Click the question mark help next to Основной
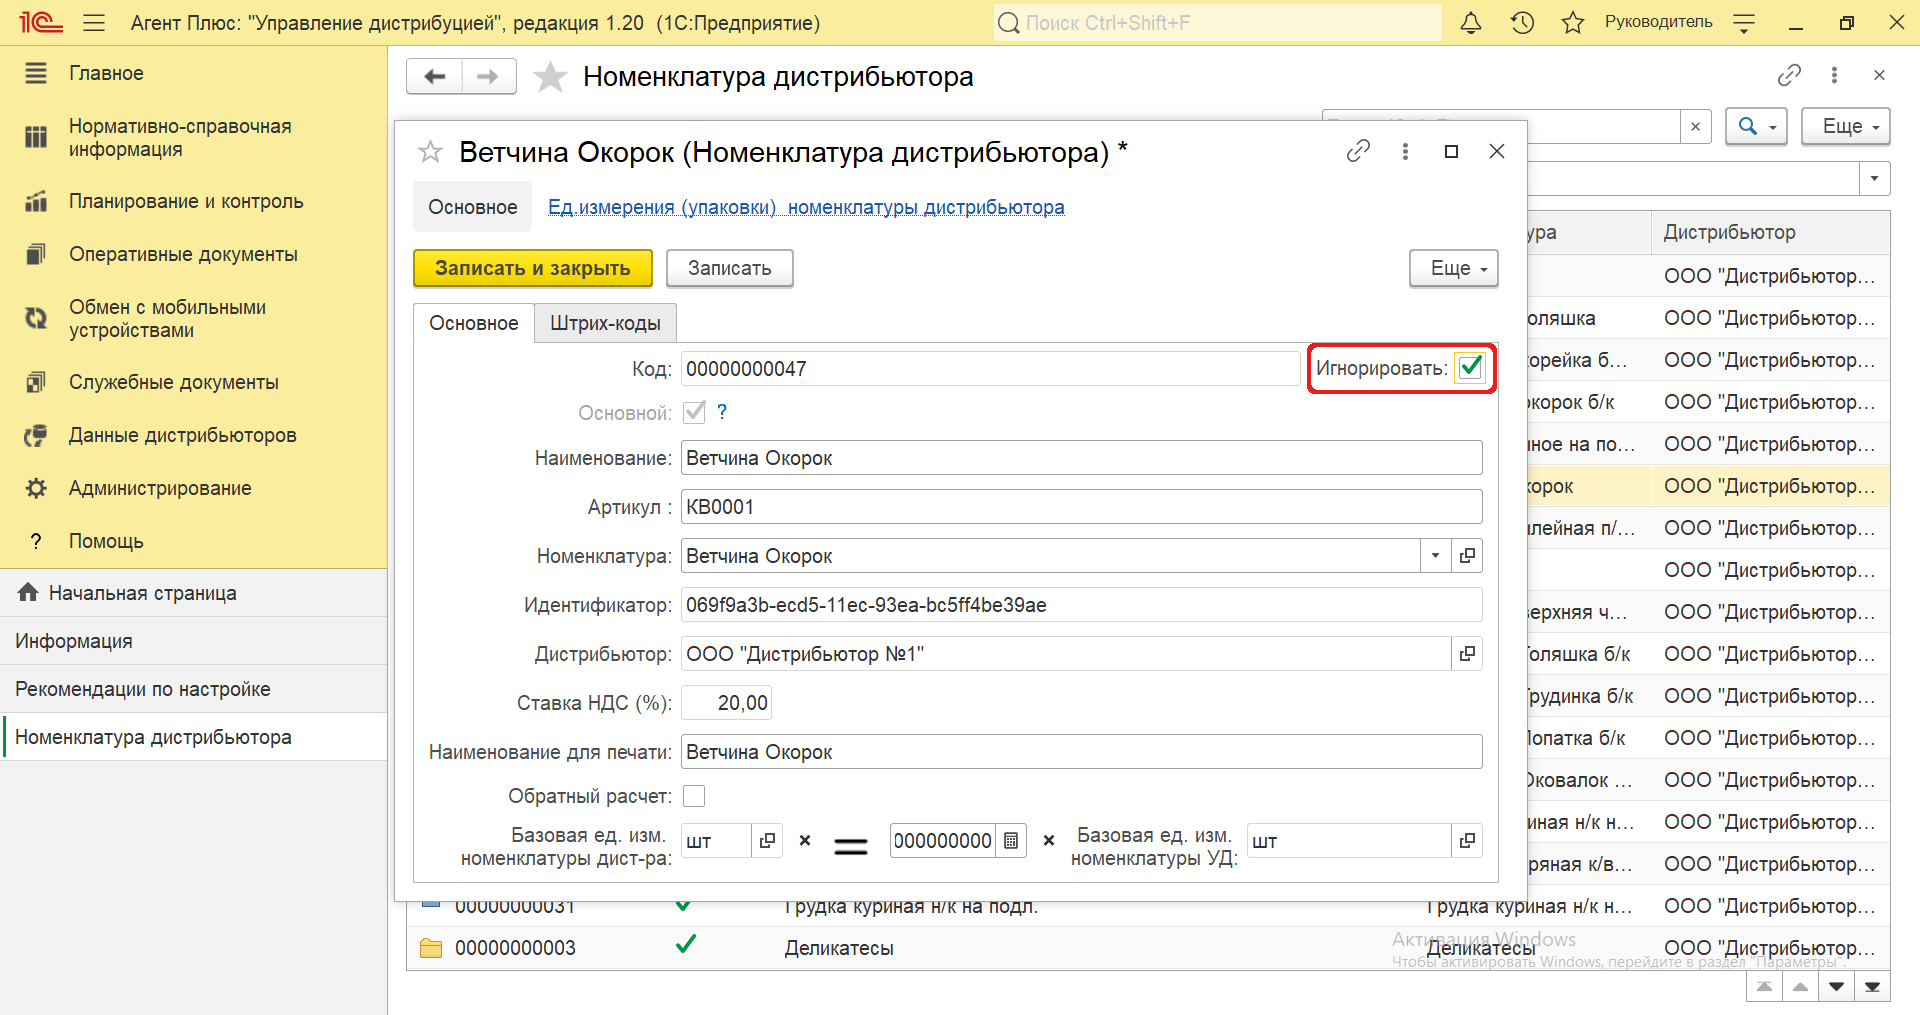Viewport: 1920px width, 1015px height. (x=722, y=412)
